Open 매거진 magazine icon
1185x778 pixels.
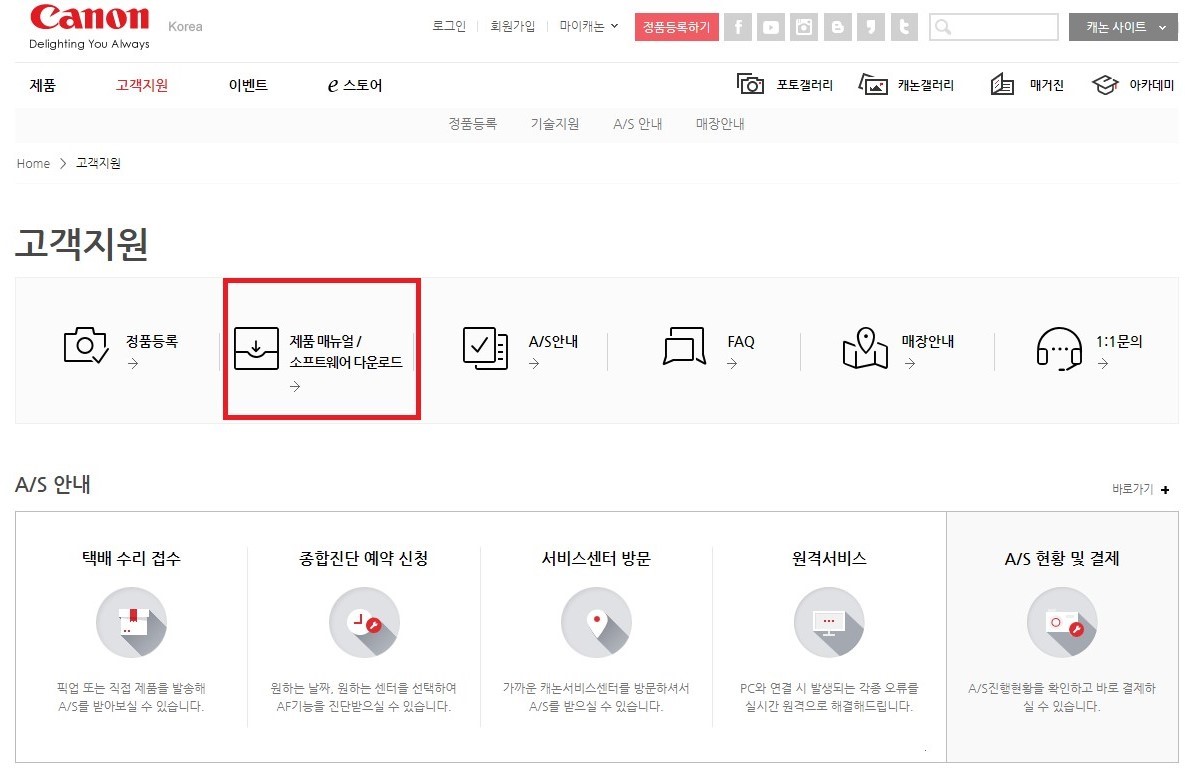click(x=1002, y=84)
